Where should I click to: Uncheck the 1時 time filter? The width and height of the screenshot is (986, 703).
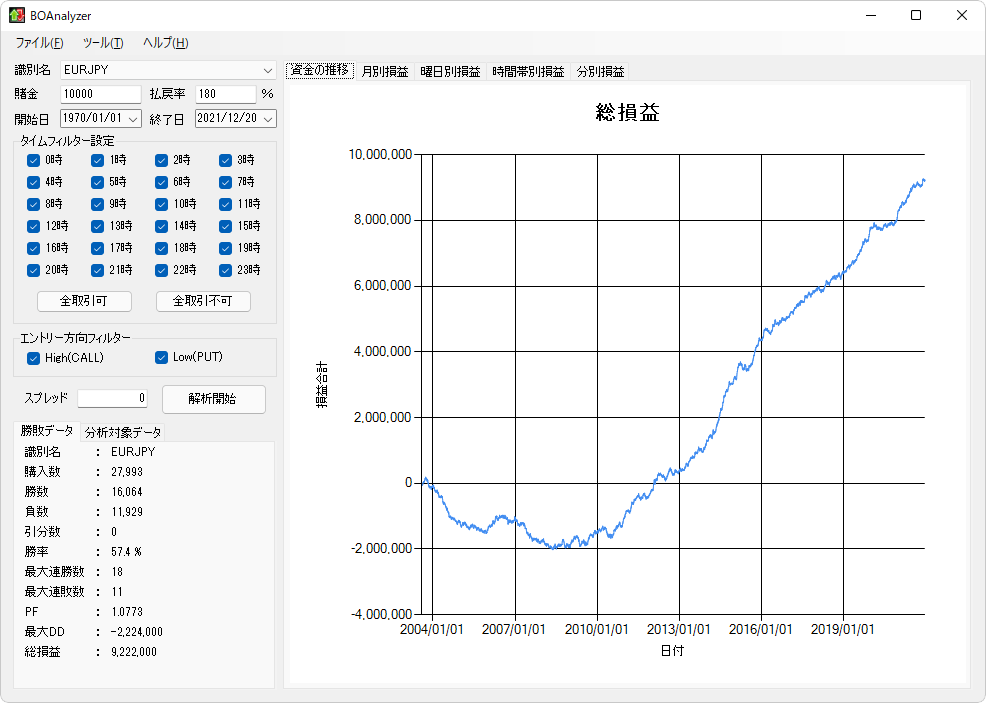coord(97,160)
